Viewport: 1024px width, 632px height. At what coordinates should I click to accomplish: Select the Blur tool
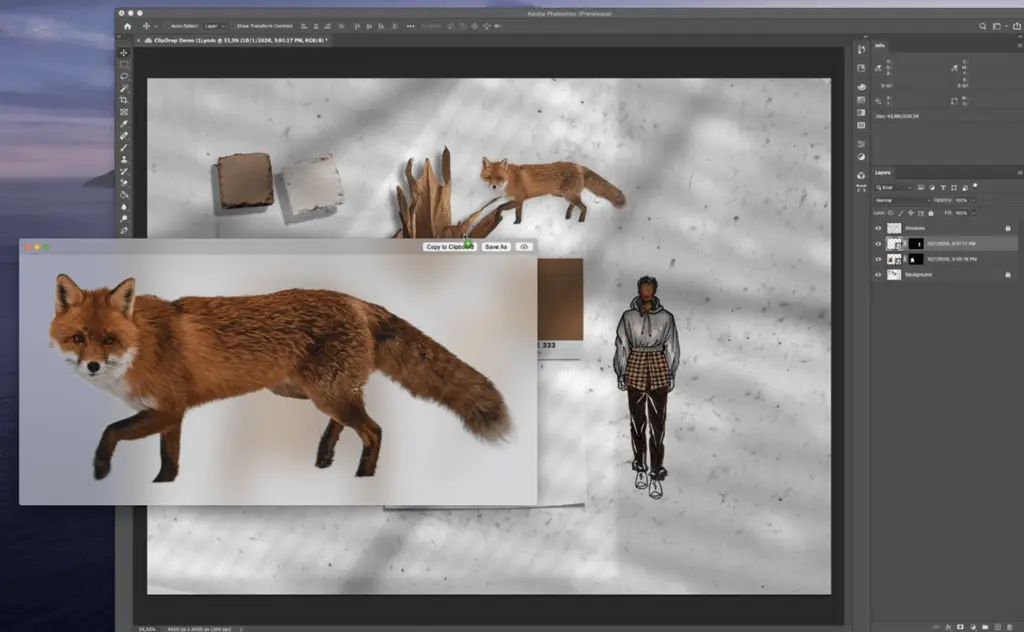124,206
